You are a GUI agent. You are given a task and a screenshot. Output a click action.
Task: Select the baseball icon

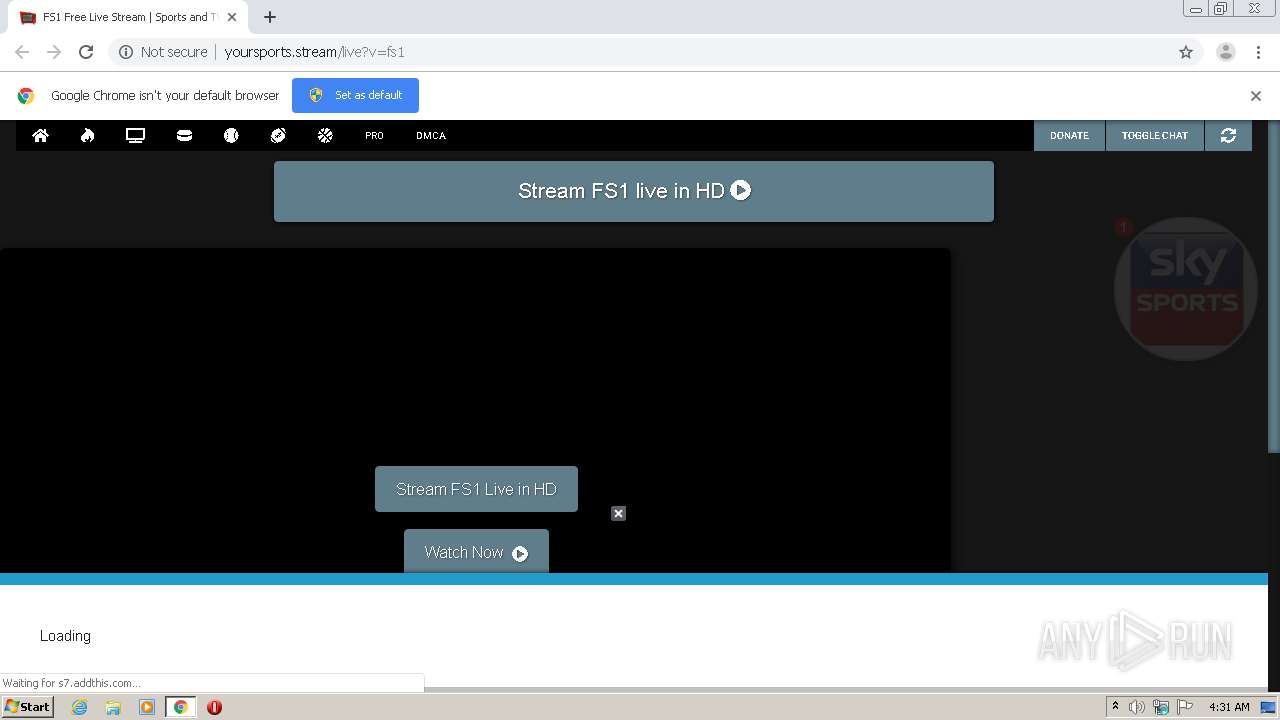pyautogui.click(x=231, y=135)
